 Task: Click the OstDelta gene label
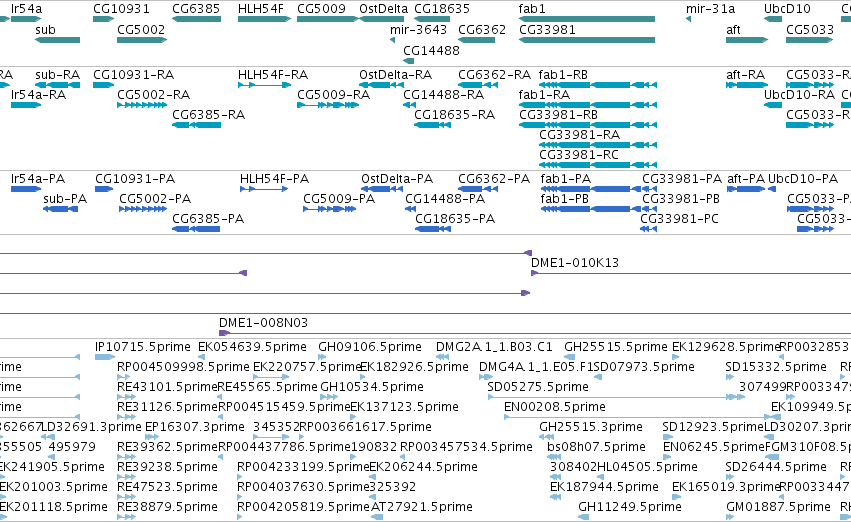tap(384, 9)
